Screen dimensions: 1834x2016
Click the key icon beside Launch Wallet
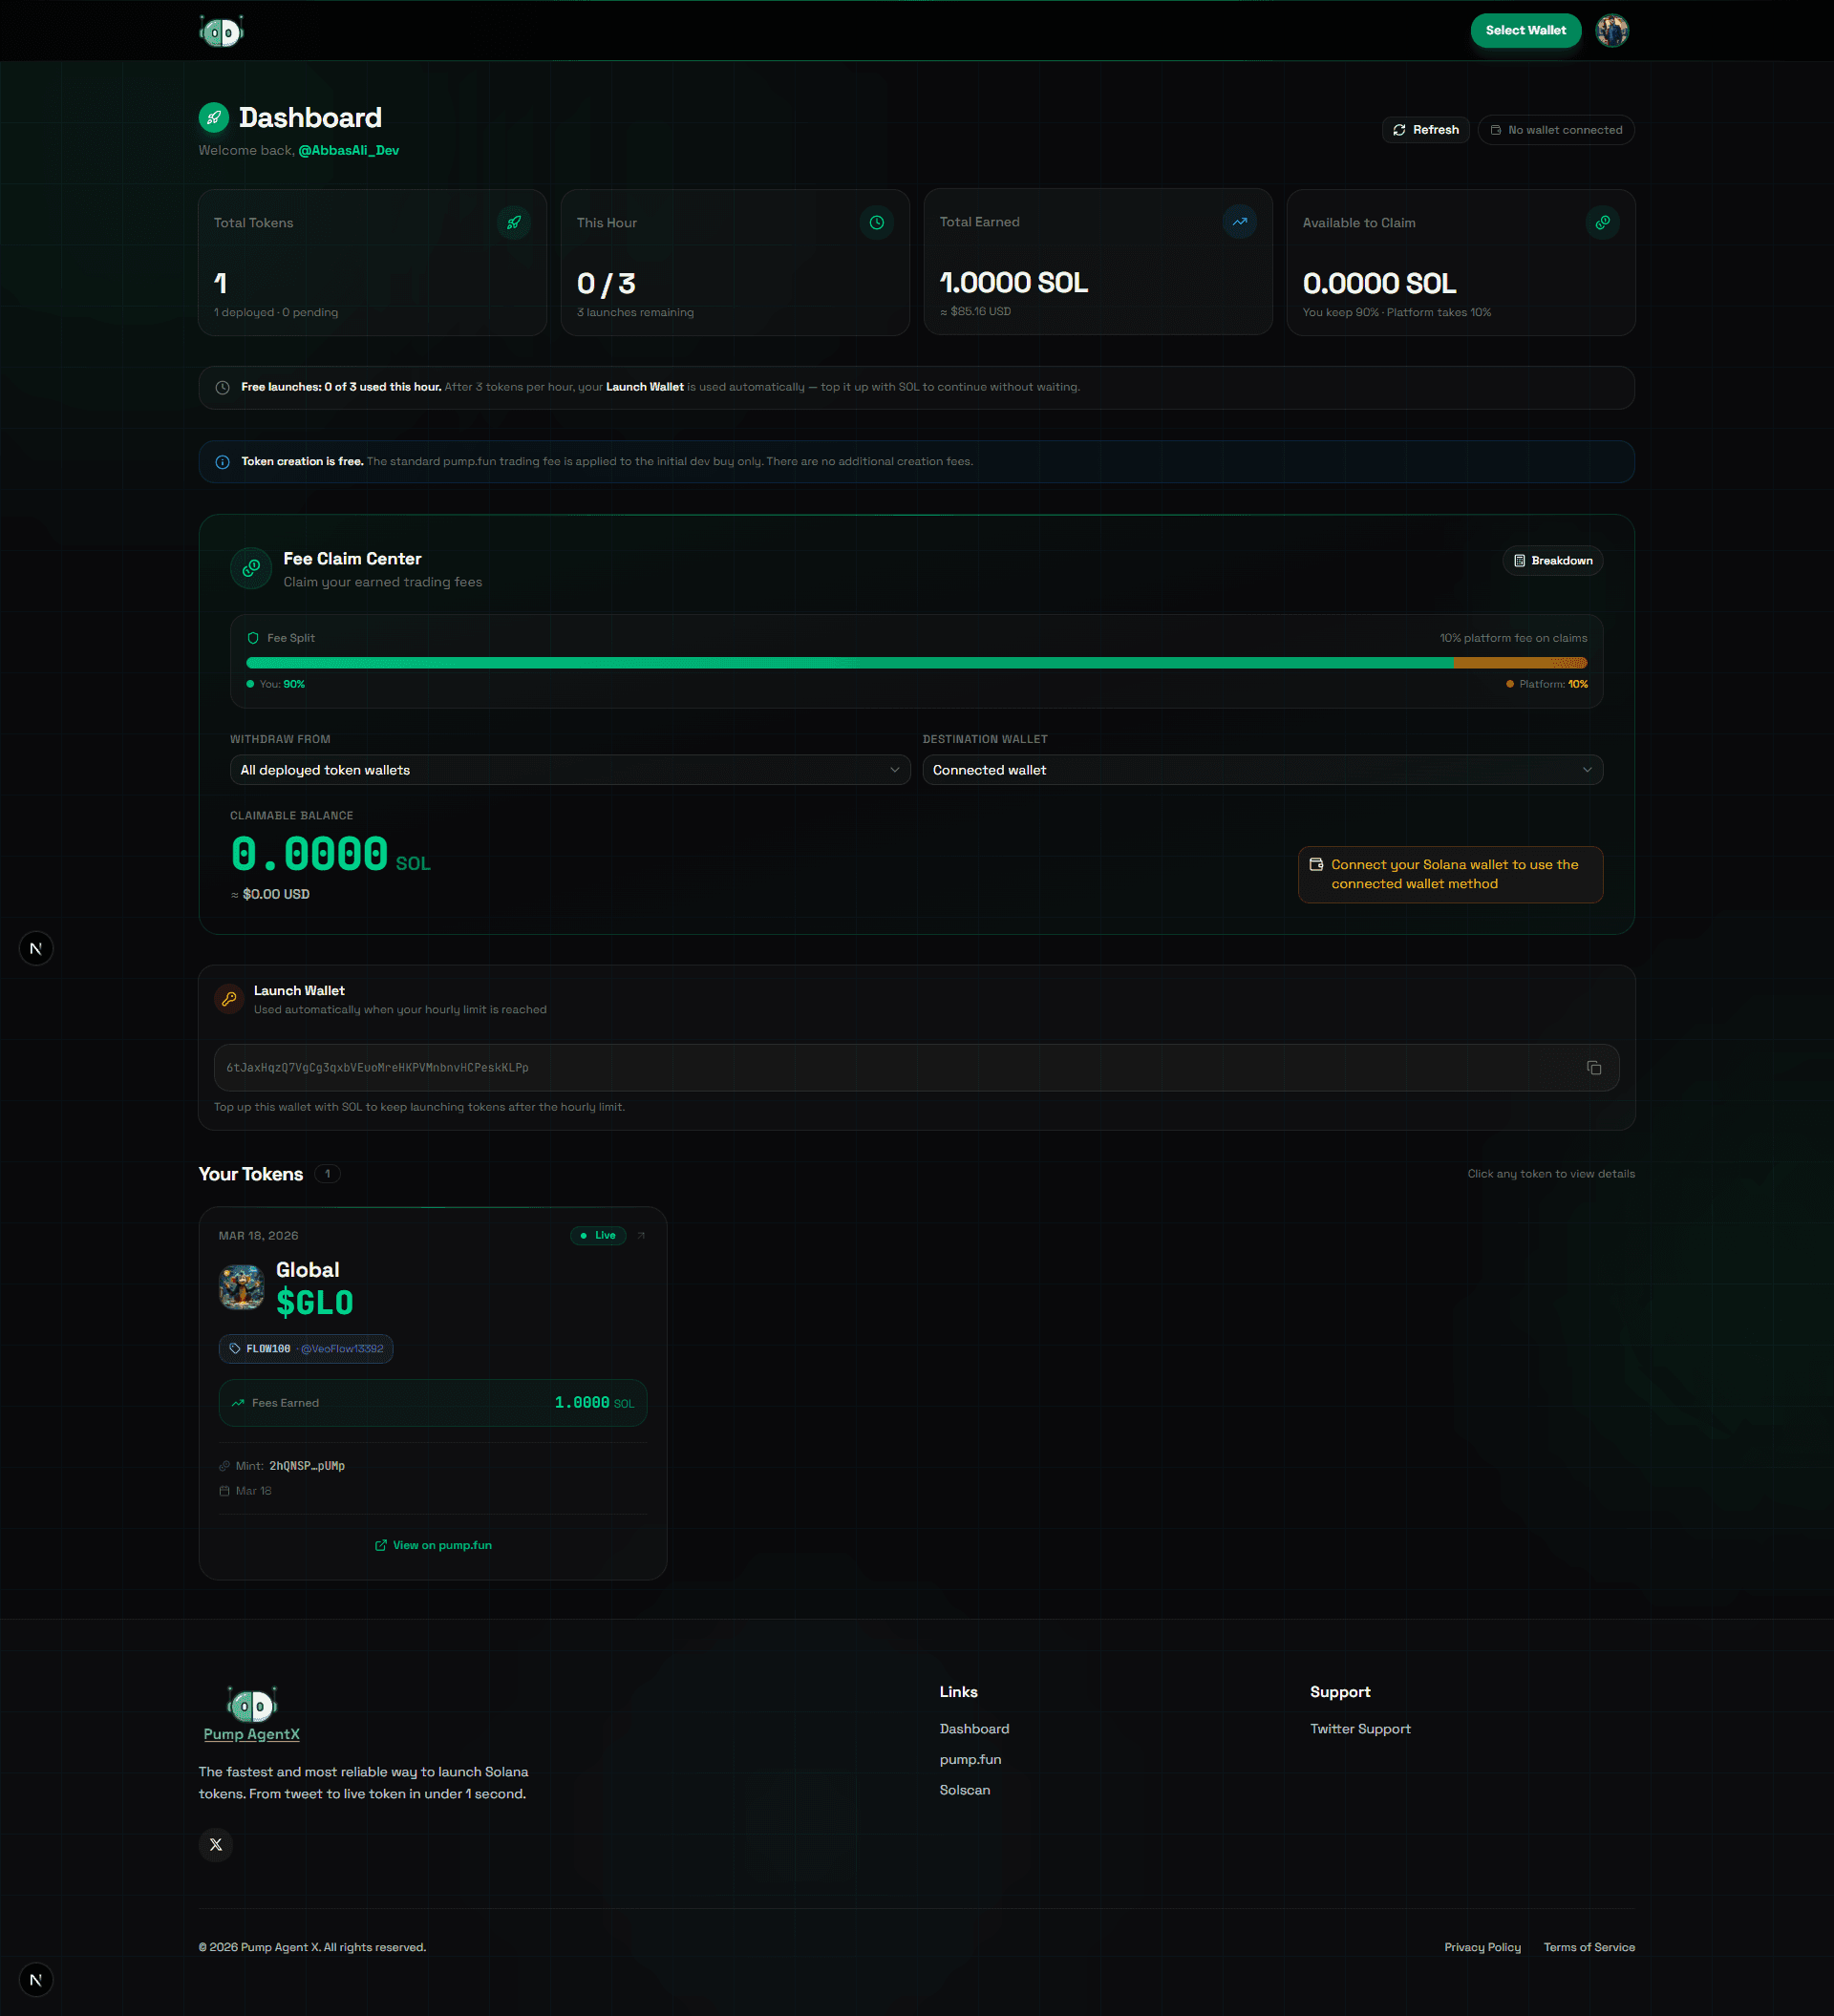pyautogui.click(x=229, y=999)
